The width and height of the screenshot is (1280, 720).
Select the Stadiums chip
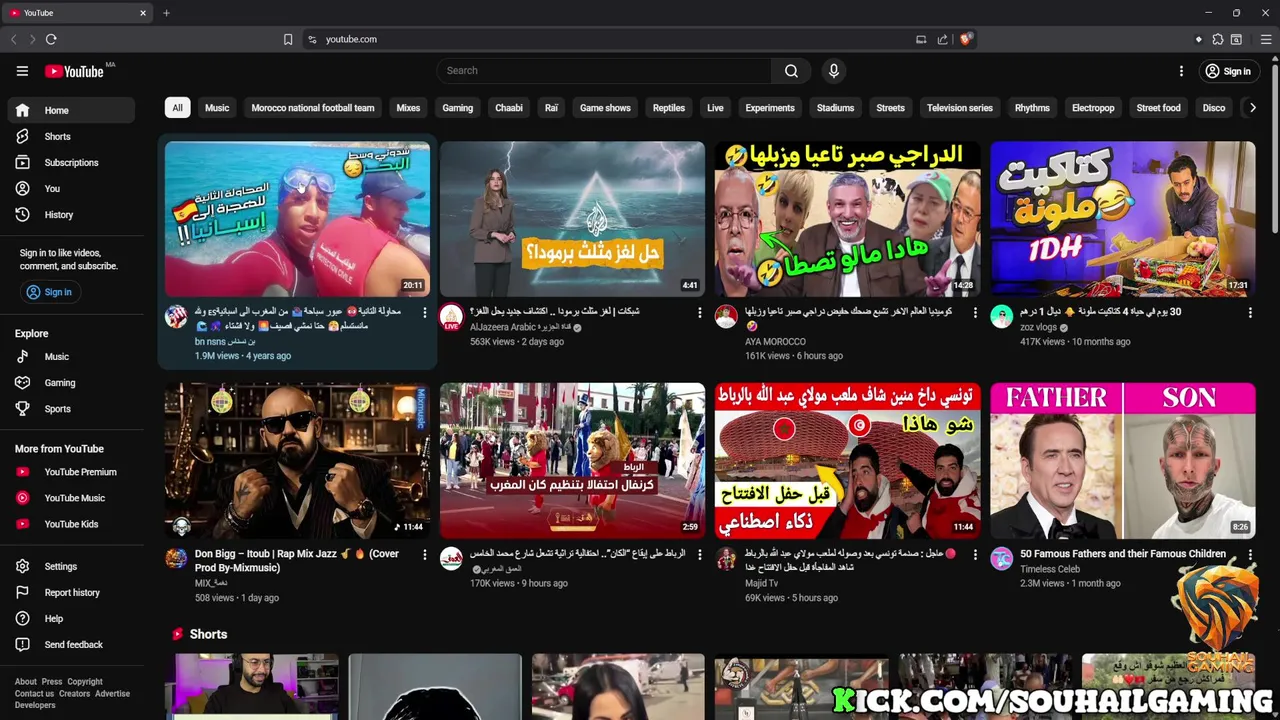835,108
